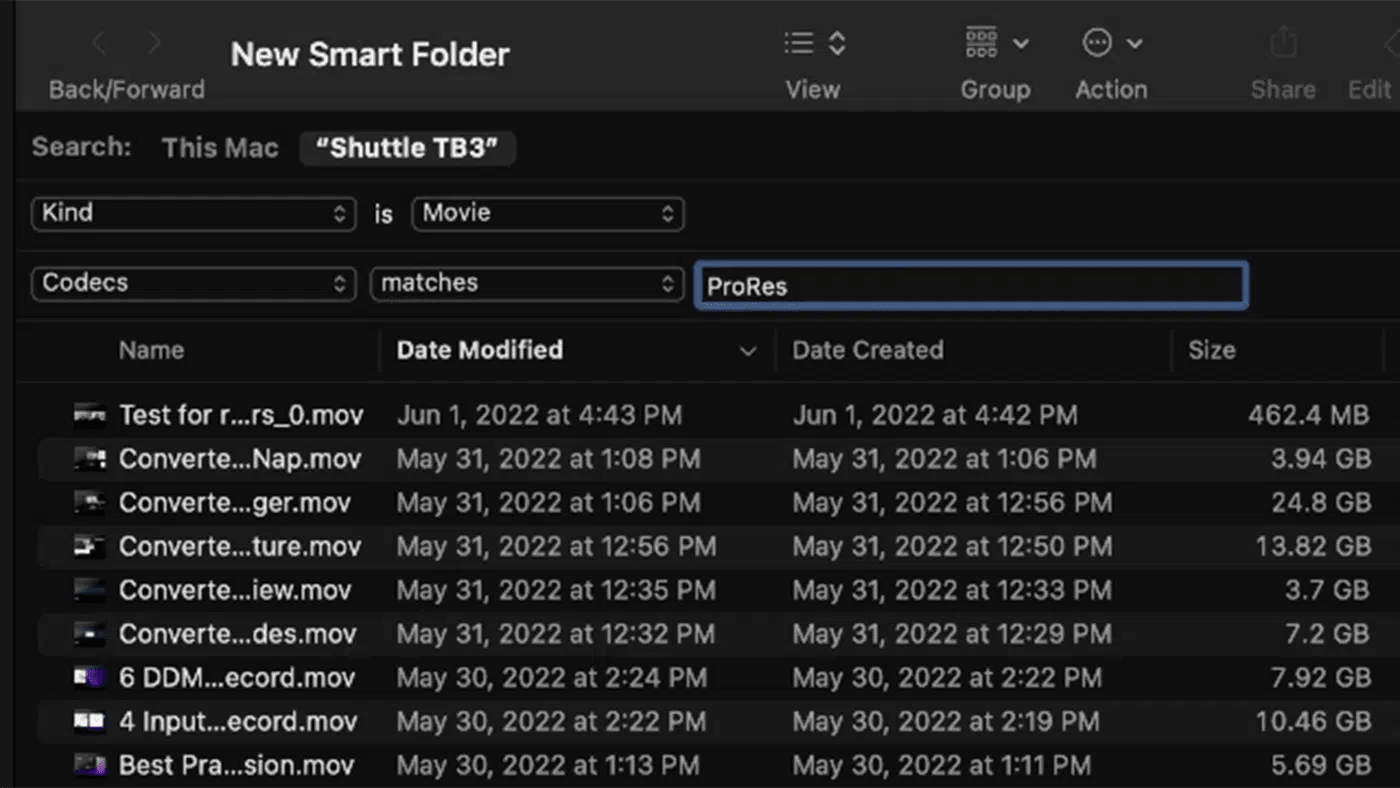Switch search scope to This Mac
This screenshot has width=1400, height=788.
[220, 147]
